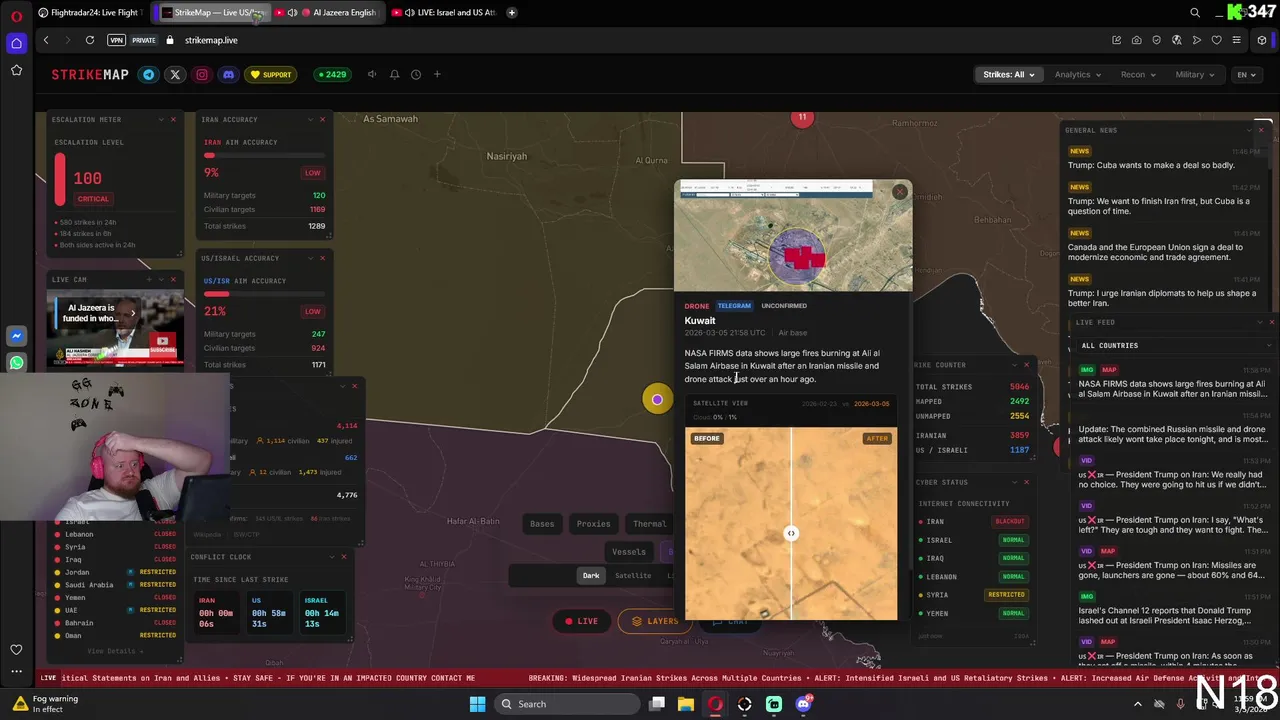This screenshot has width=1280, height=720.
Task: Open StrikeMap's X (Twitter) profile icon
Action: (175, 74)
